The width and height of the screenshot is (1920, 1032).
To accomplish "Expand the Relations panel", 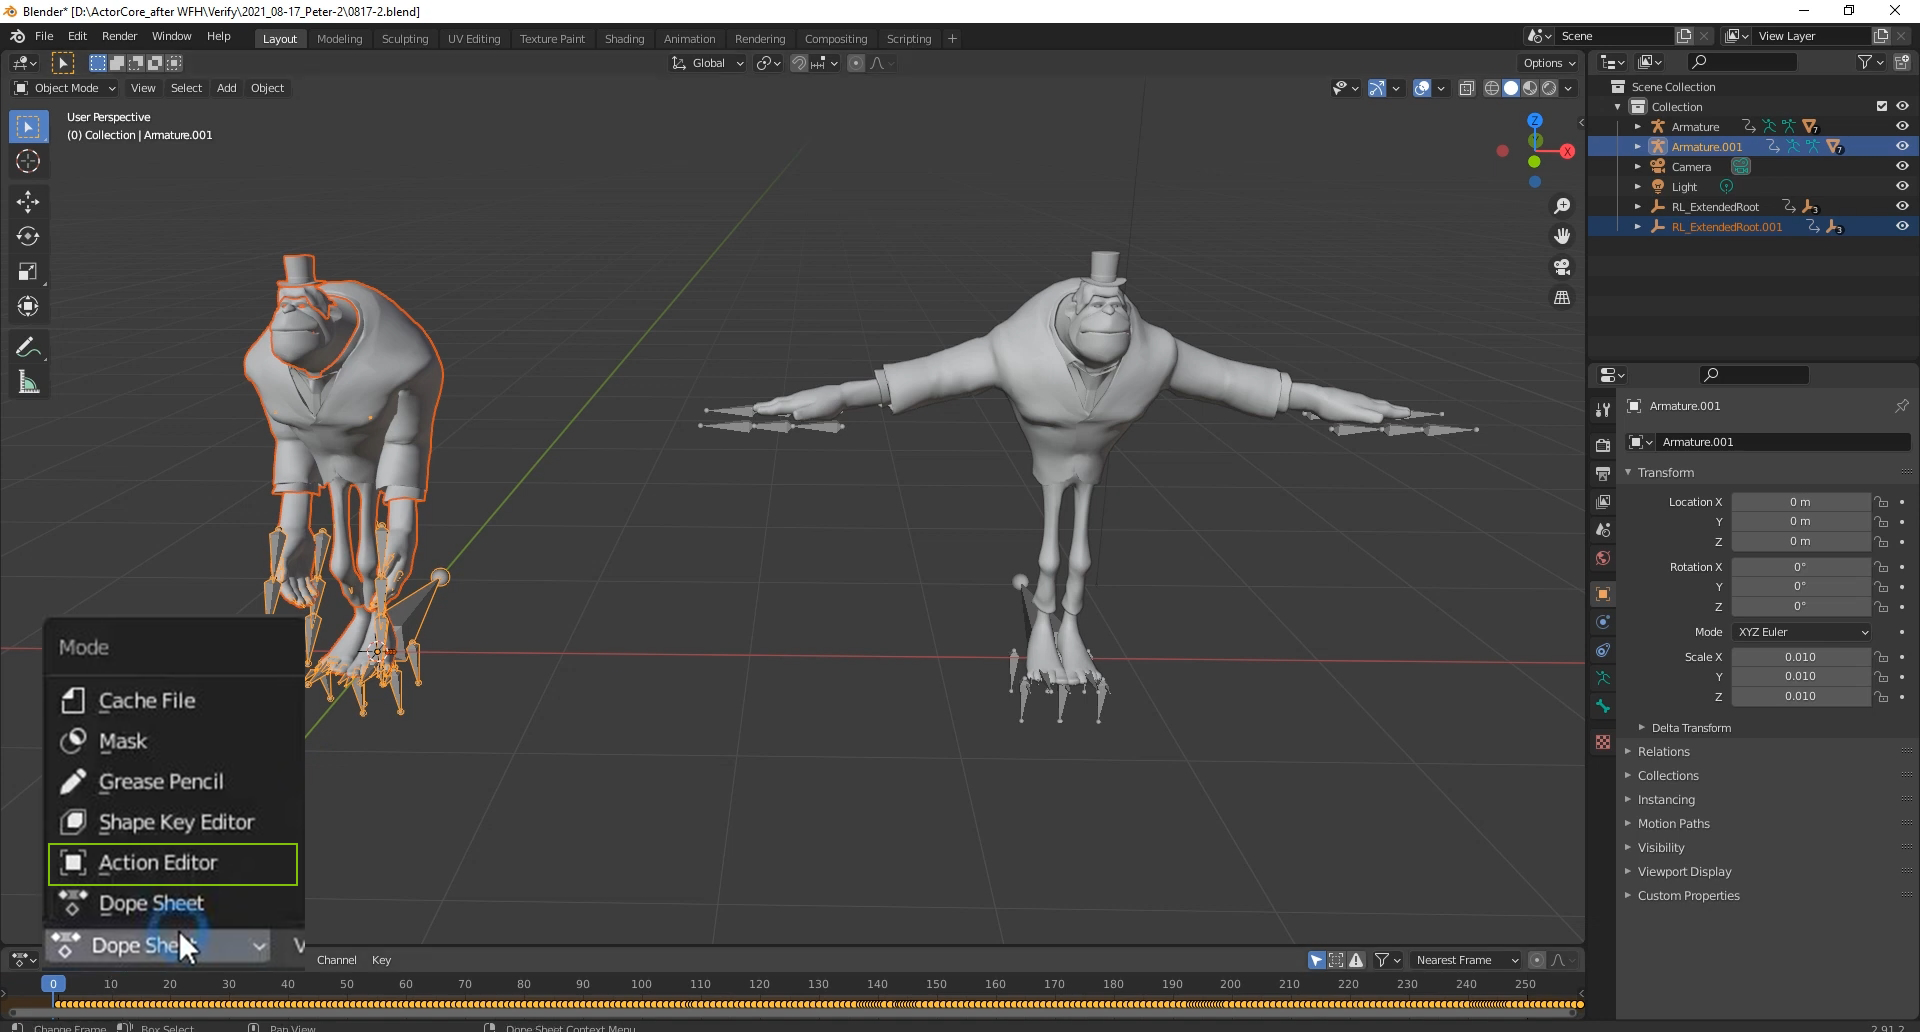I will coord(1663,752).
